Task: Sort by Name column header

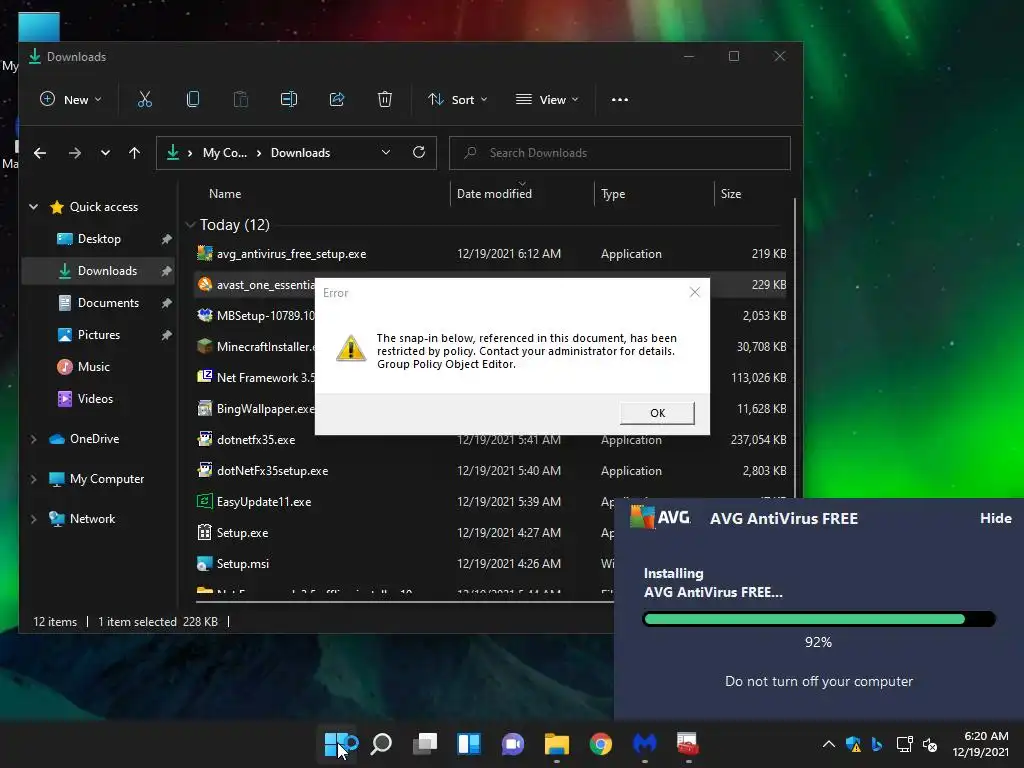Action: 225,194
